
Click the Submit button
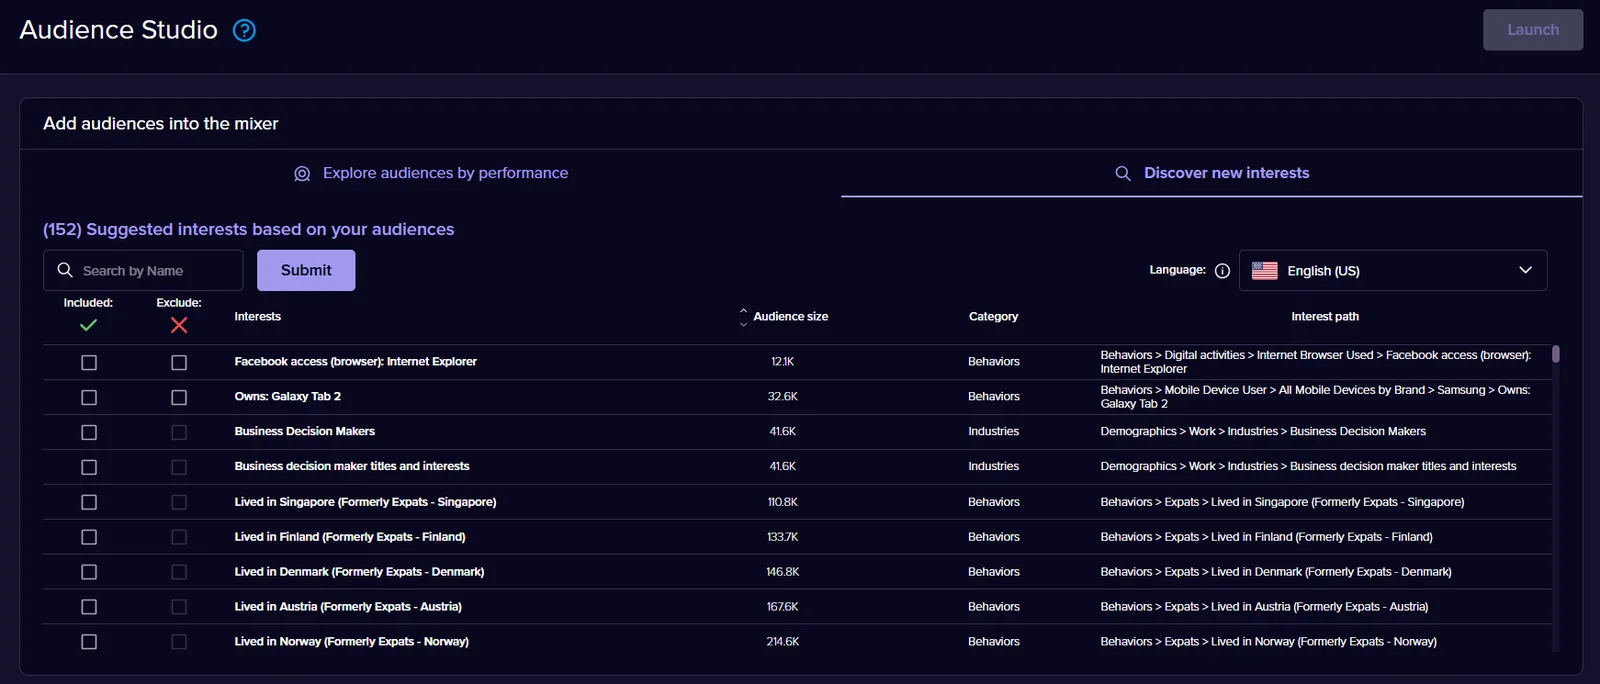click(306, 270)
